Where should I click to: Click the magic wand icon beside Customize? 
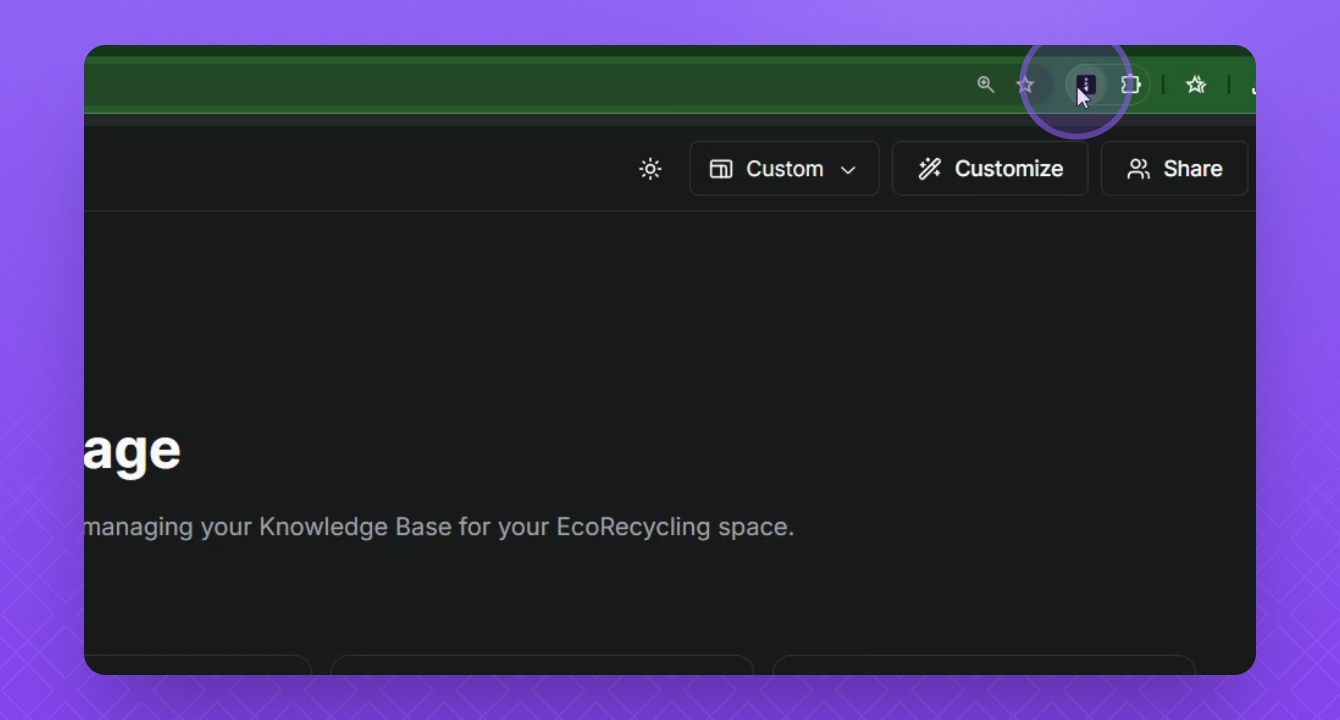930,169
